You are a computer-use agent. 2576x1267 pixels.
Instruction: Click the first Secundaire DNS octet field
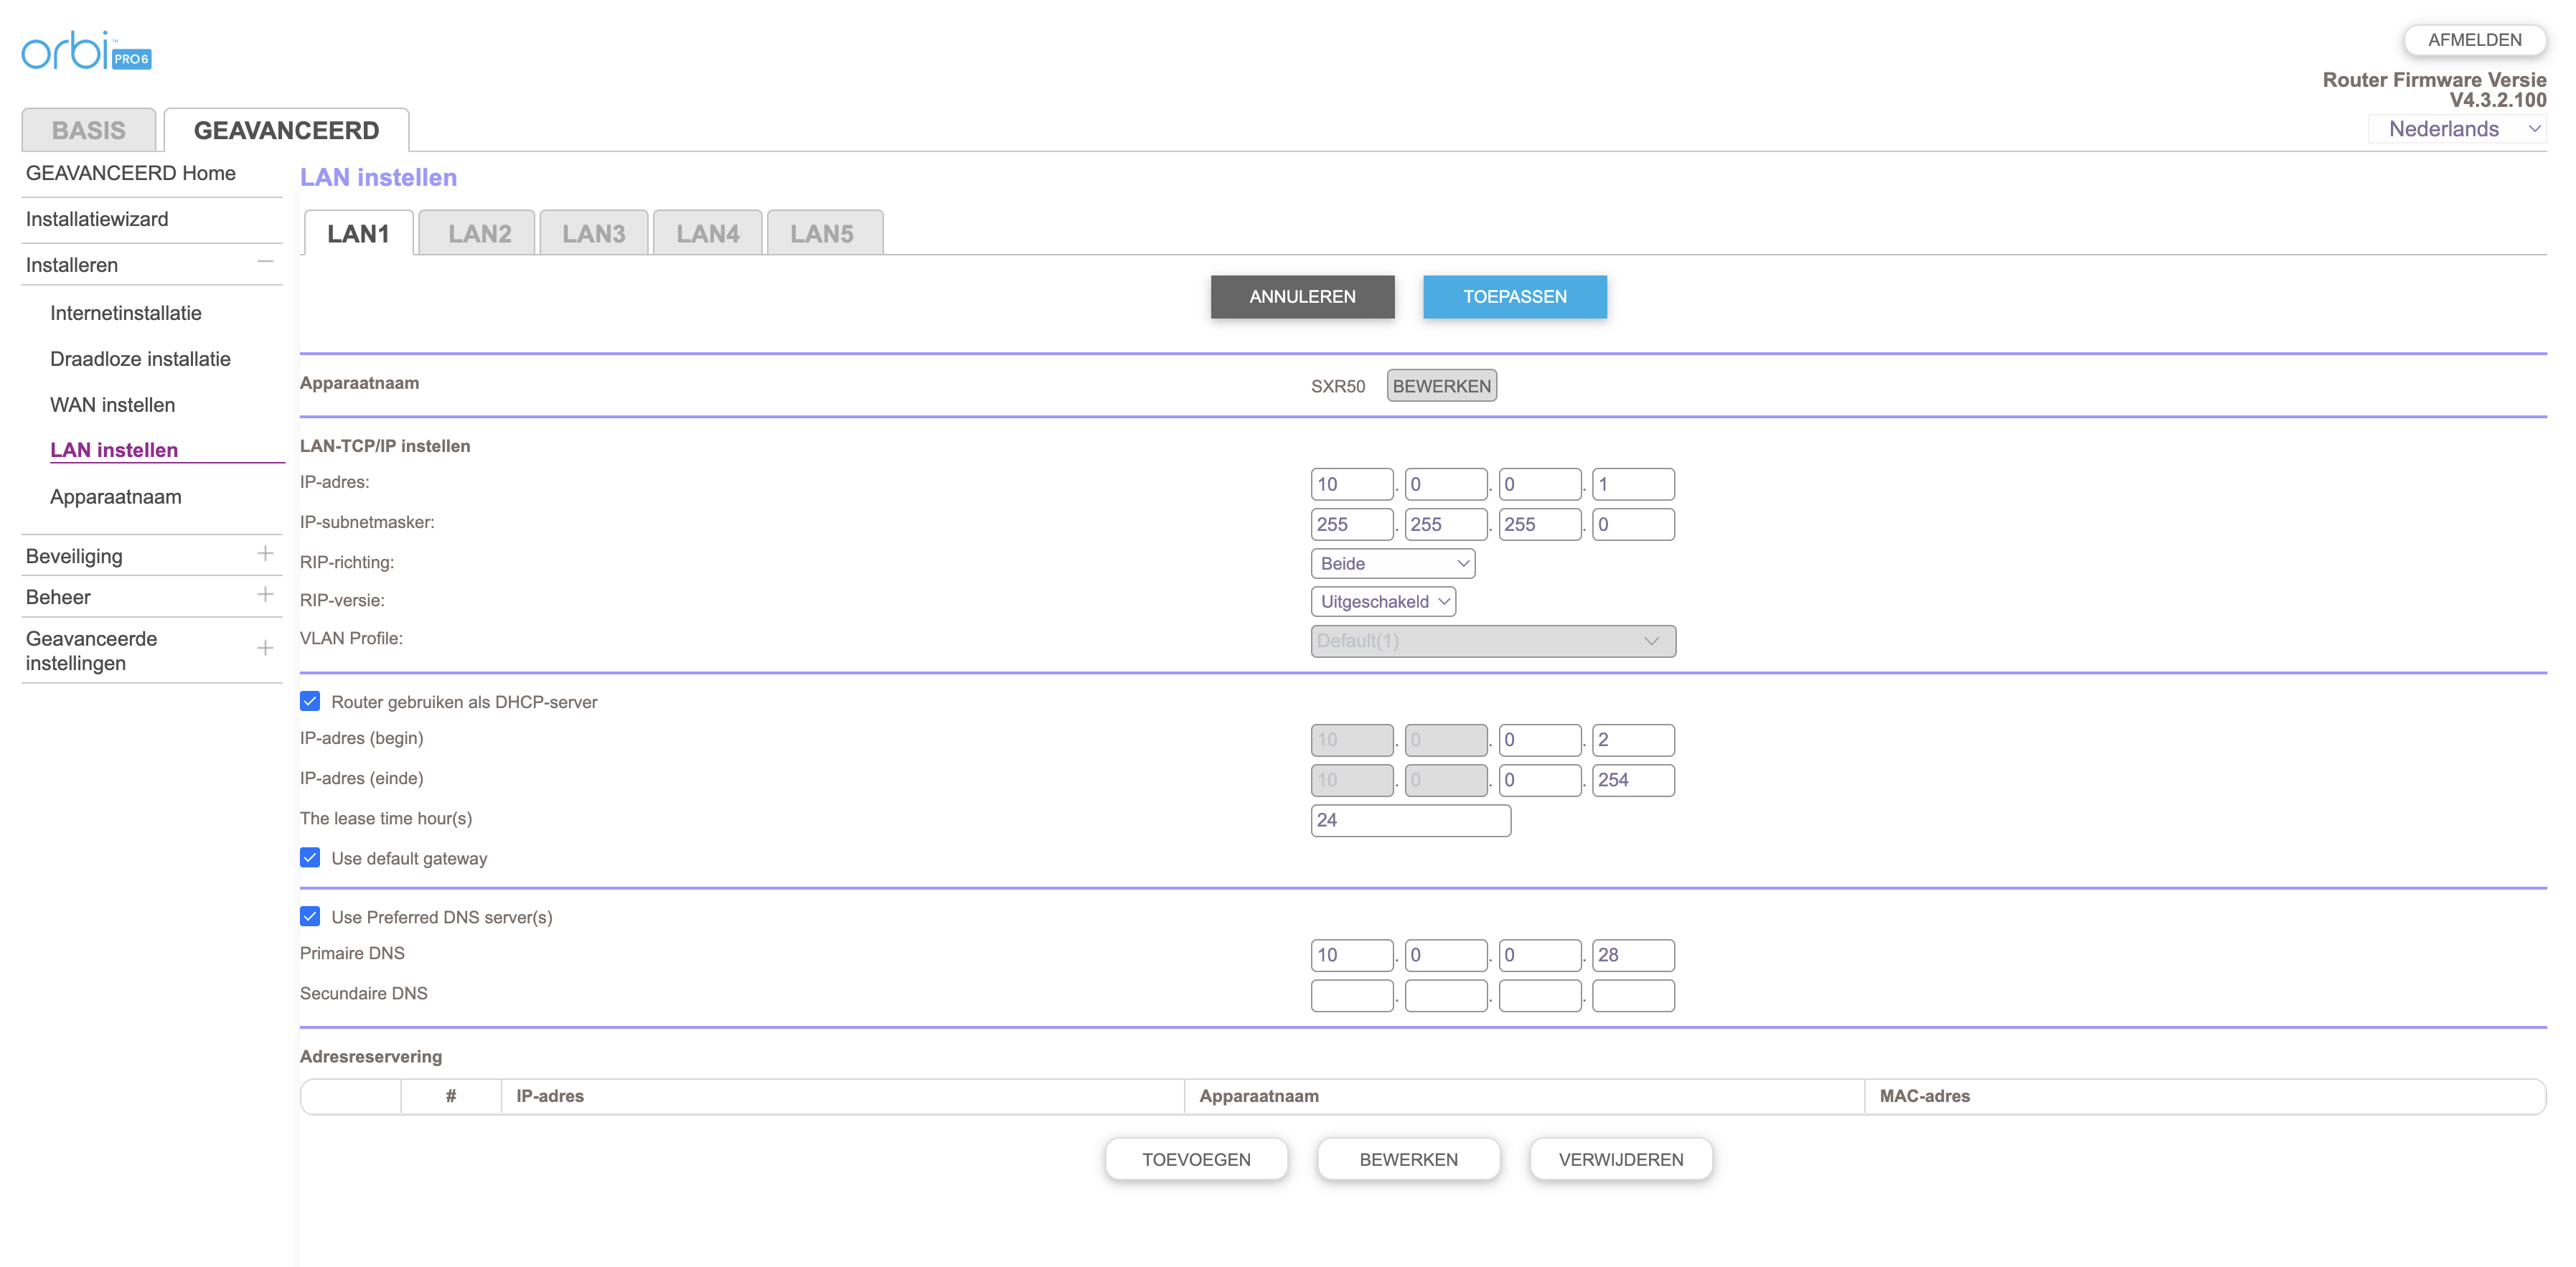1352,995
